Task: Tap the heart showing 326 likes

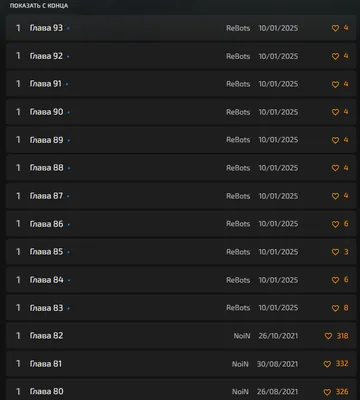Action: click(327, 392)
